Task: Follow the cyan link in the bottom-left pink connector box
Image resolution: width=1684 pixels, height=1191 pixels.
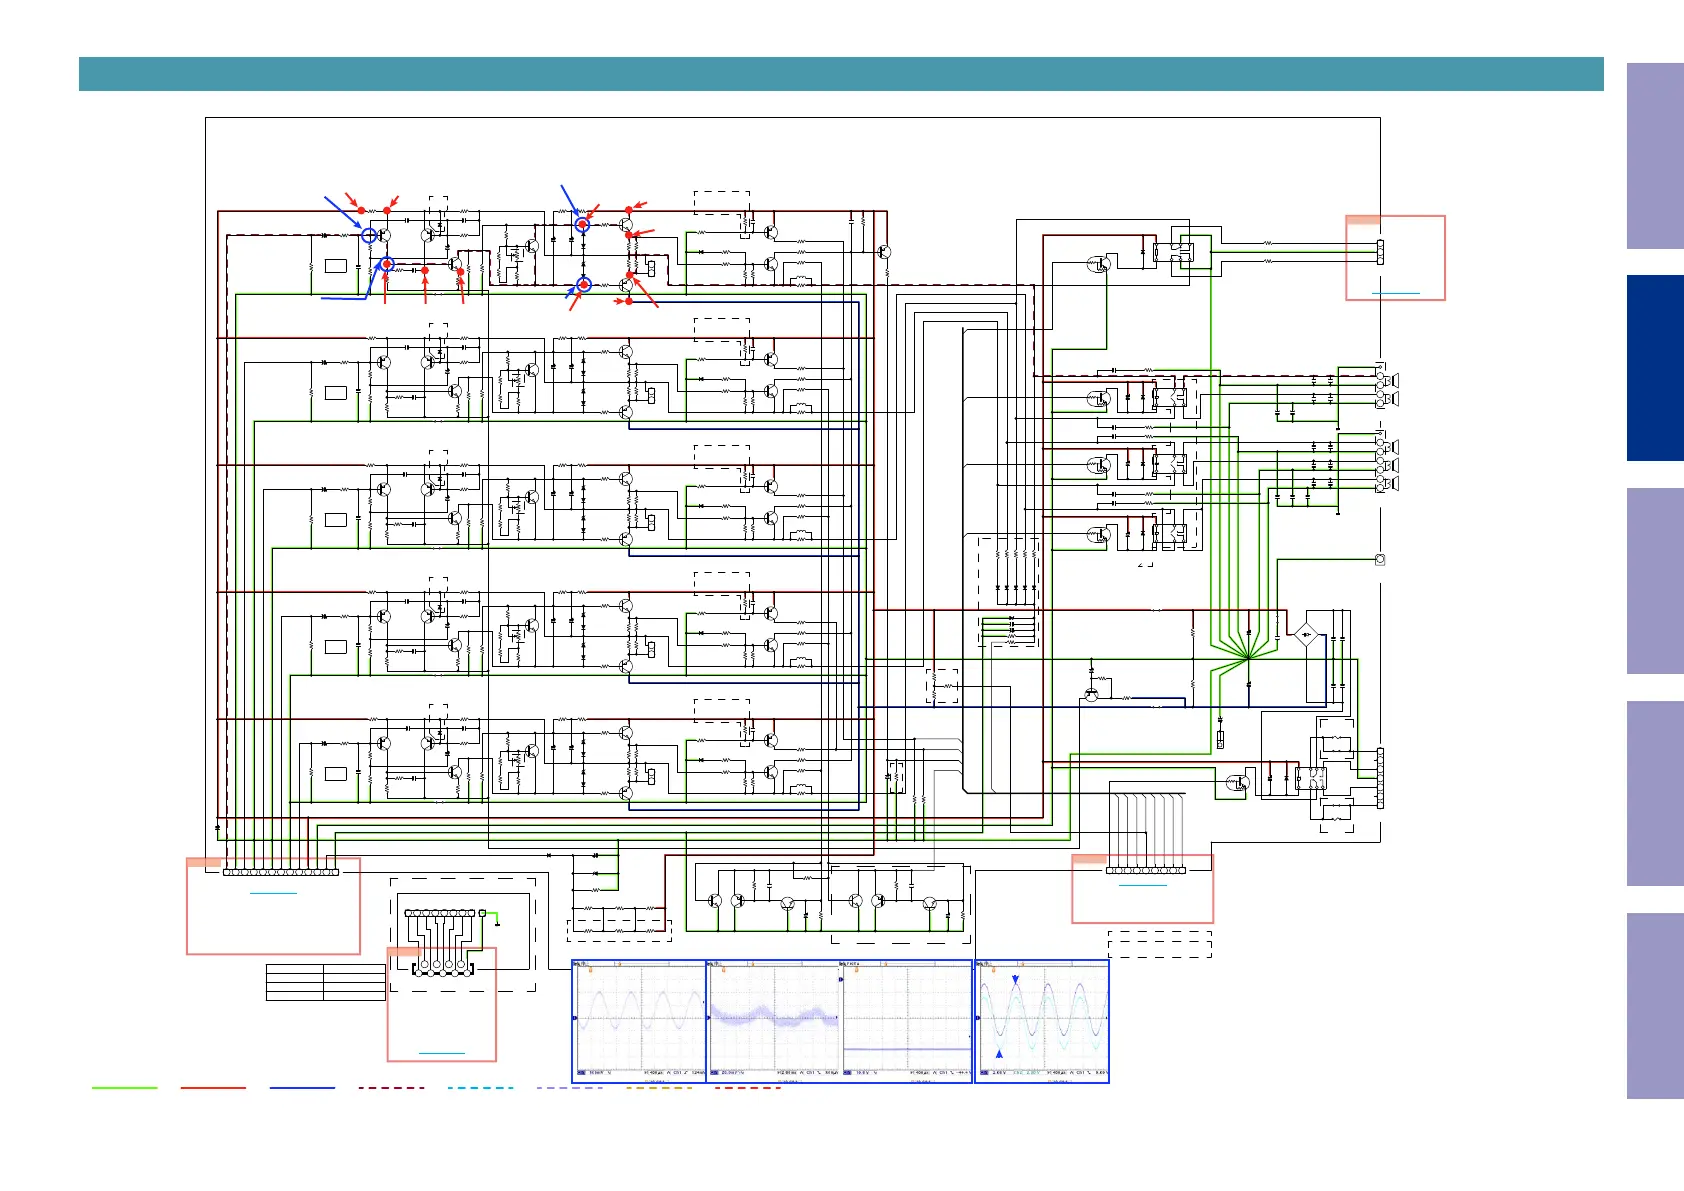Action: tap(273, 892)
